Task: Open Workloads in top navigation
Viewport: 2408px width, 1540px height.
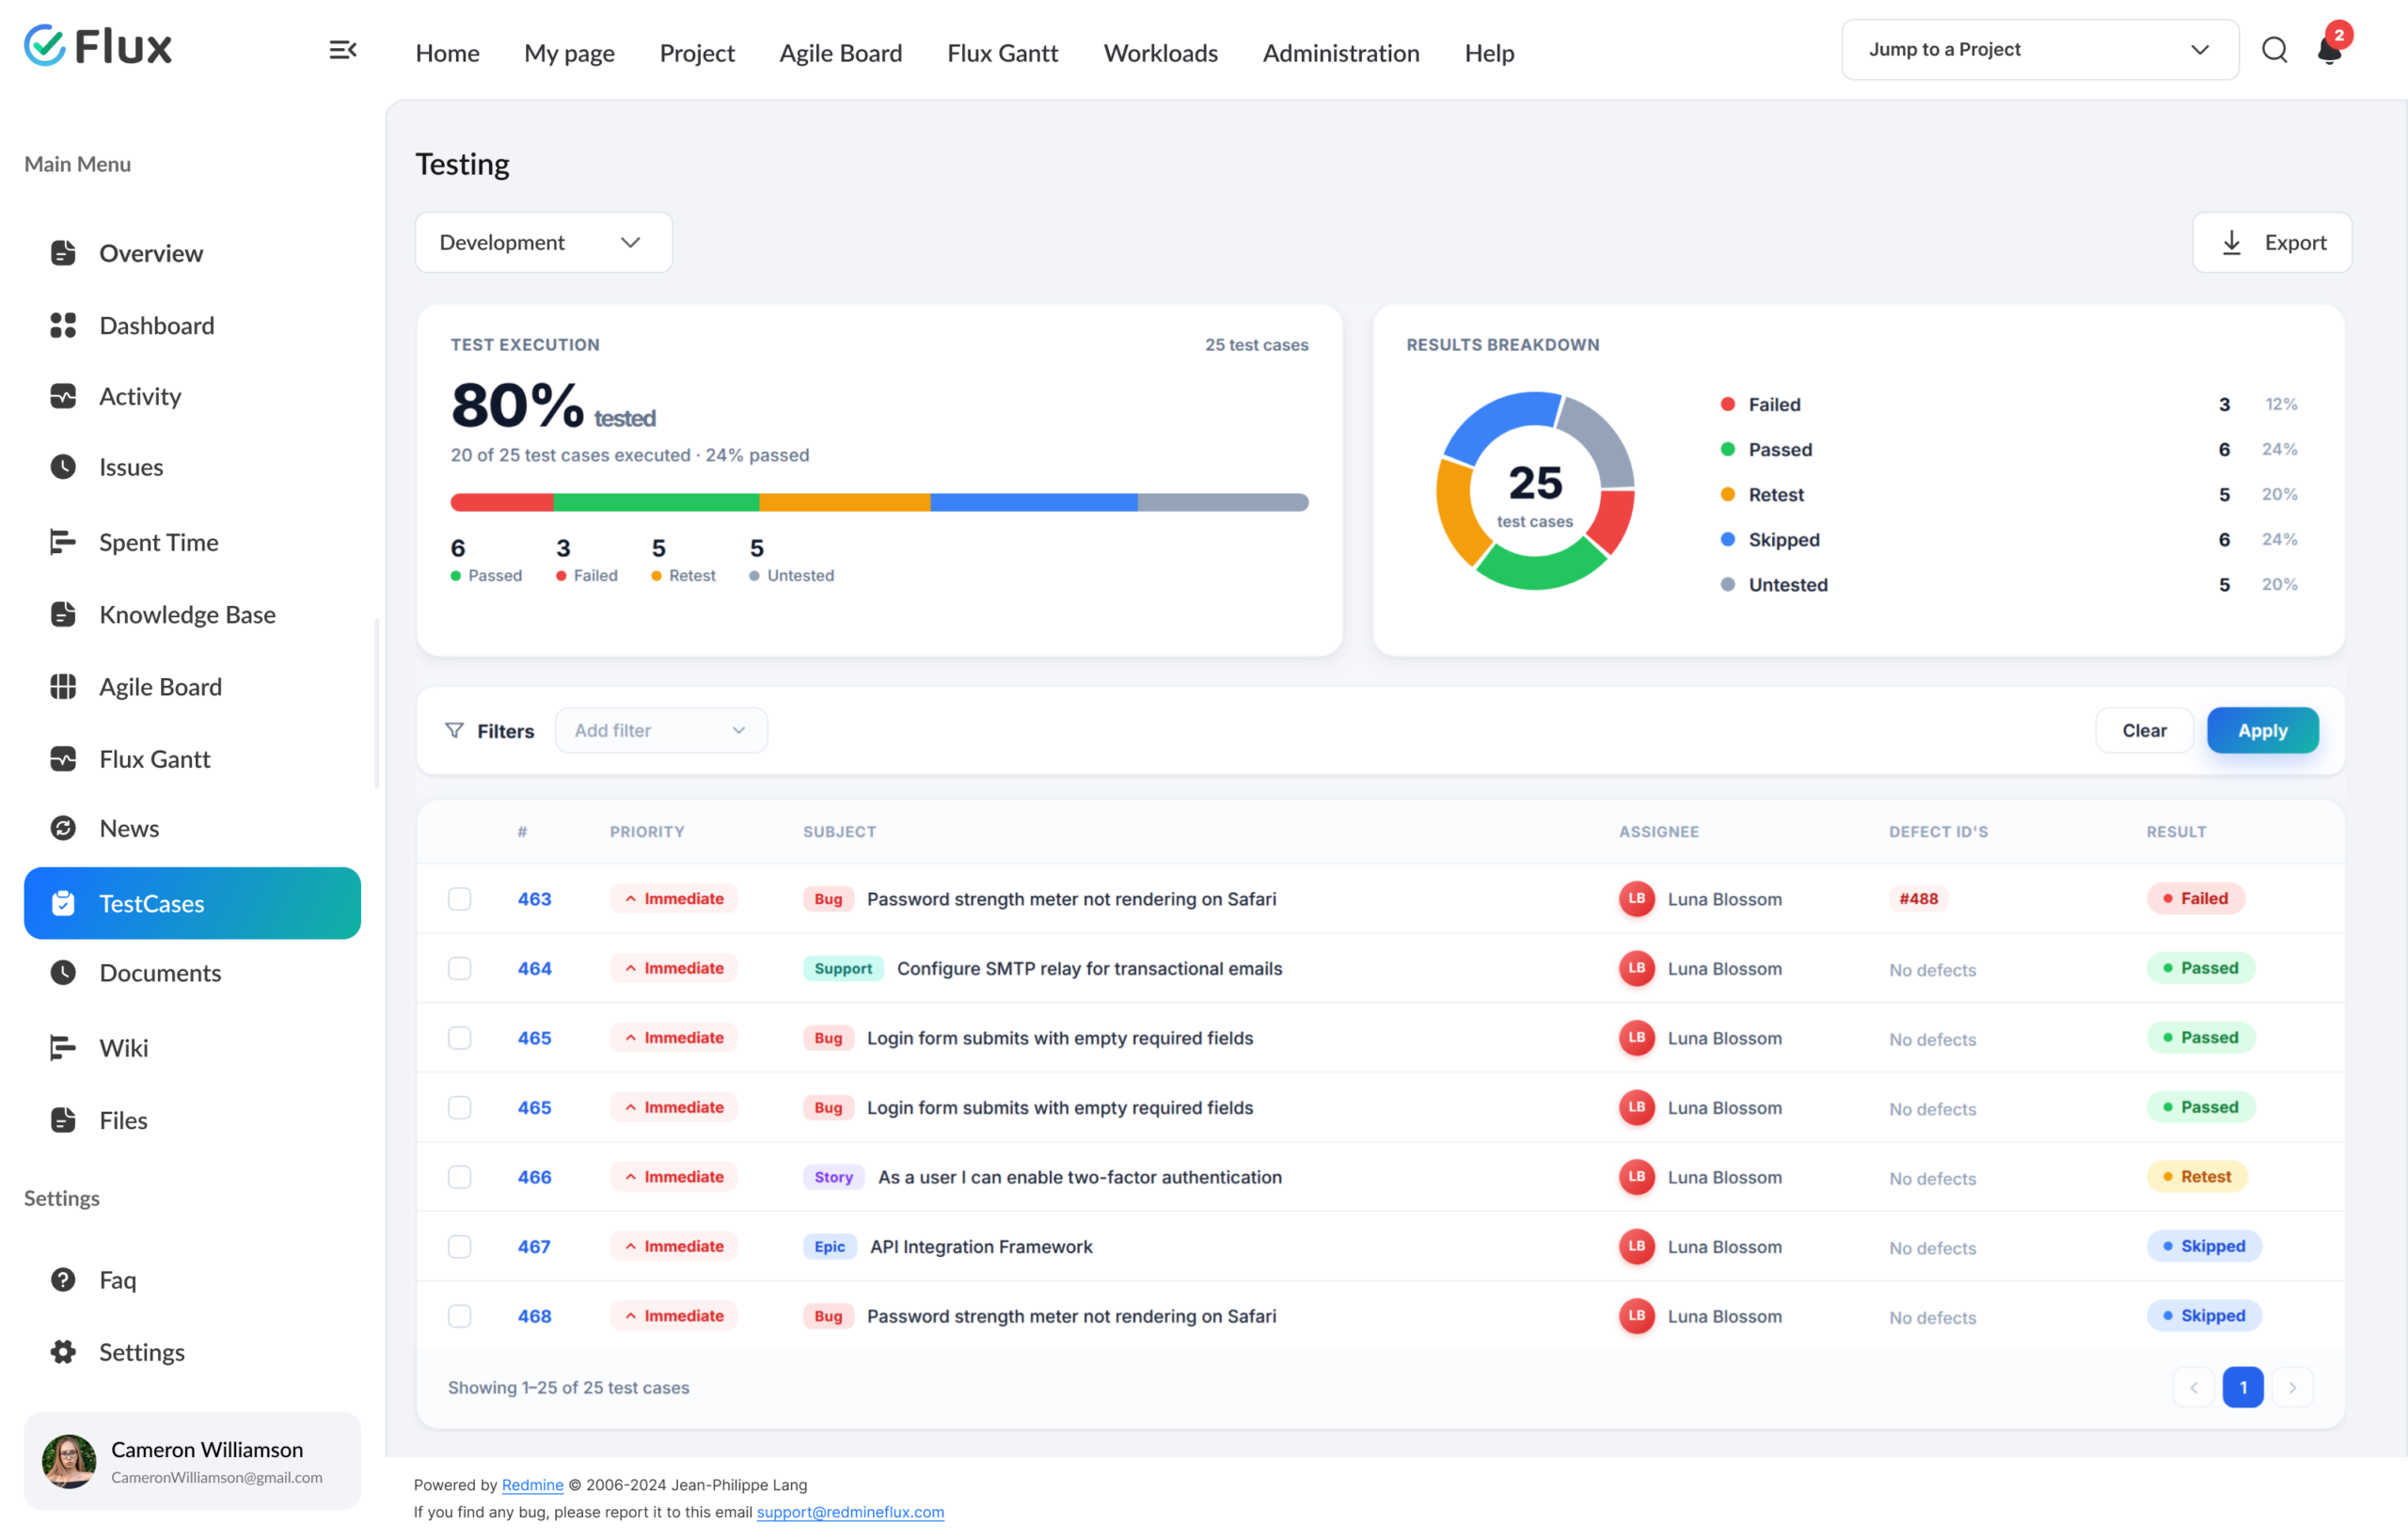Action: [x=1160, y=52]
